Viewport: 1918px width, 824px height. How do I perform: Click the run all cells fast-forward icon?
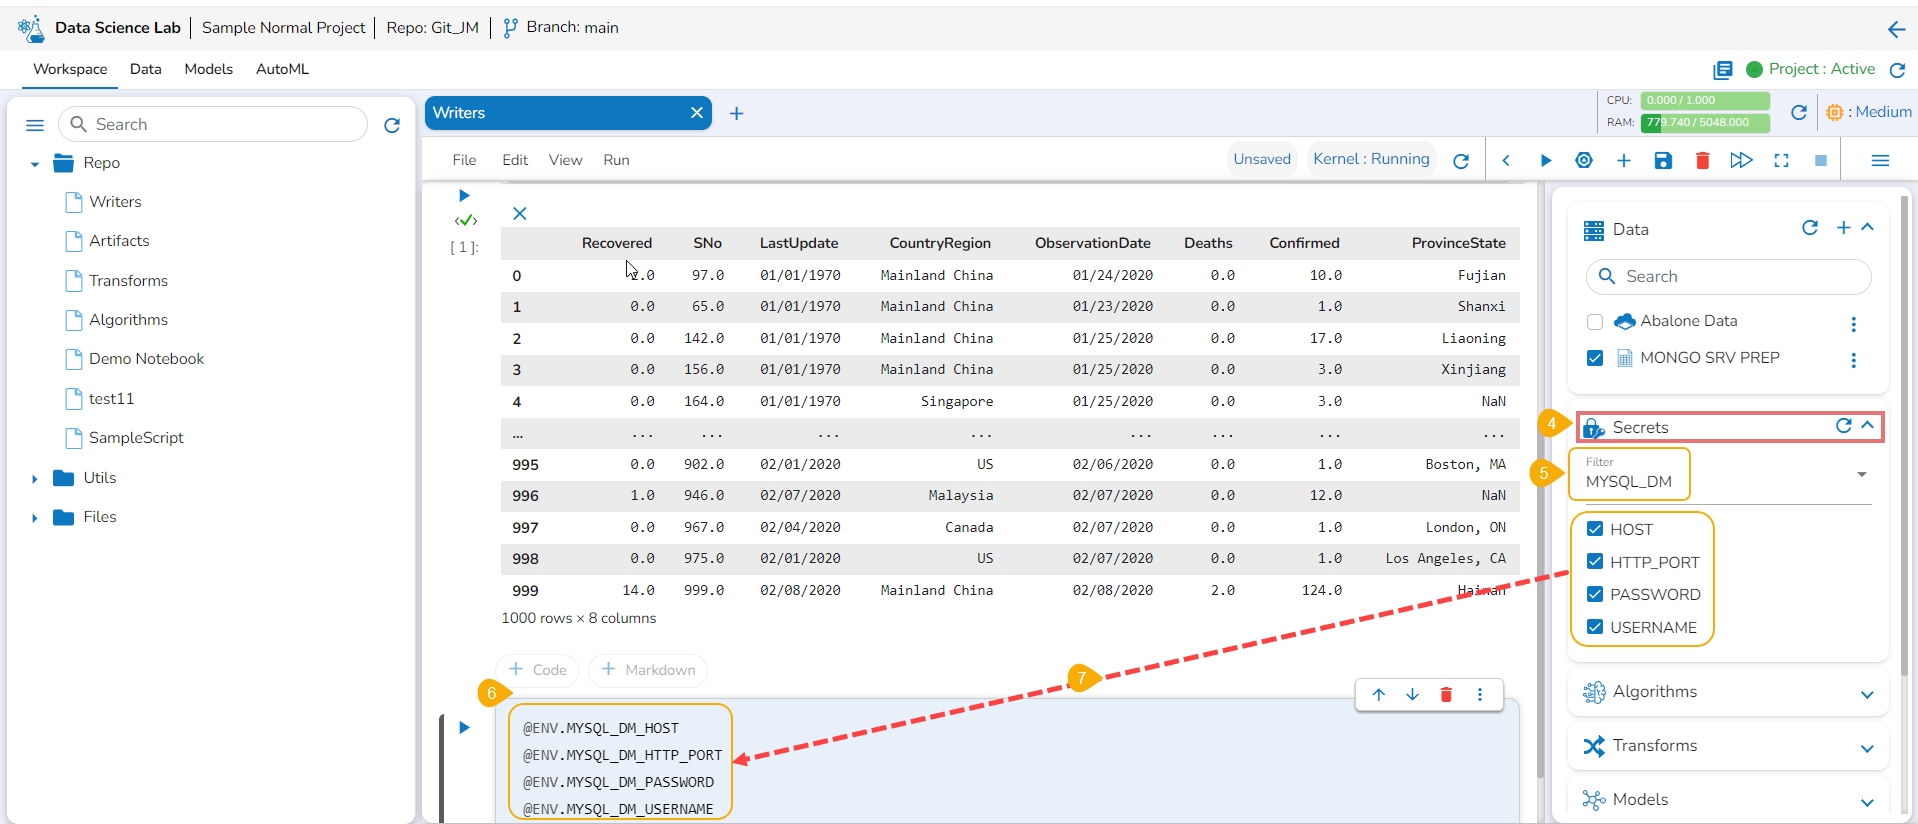[1741, 161]
